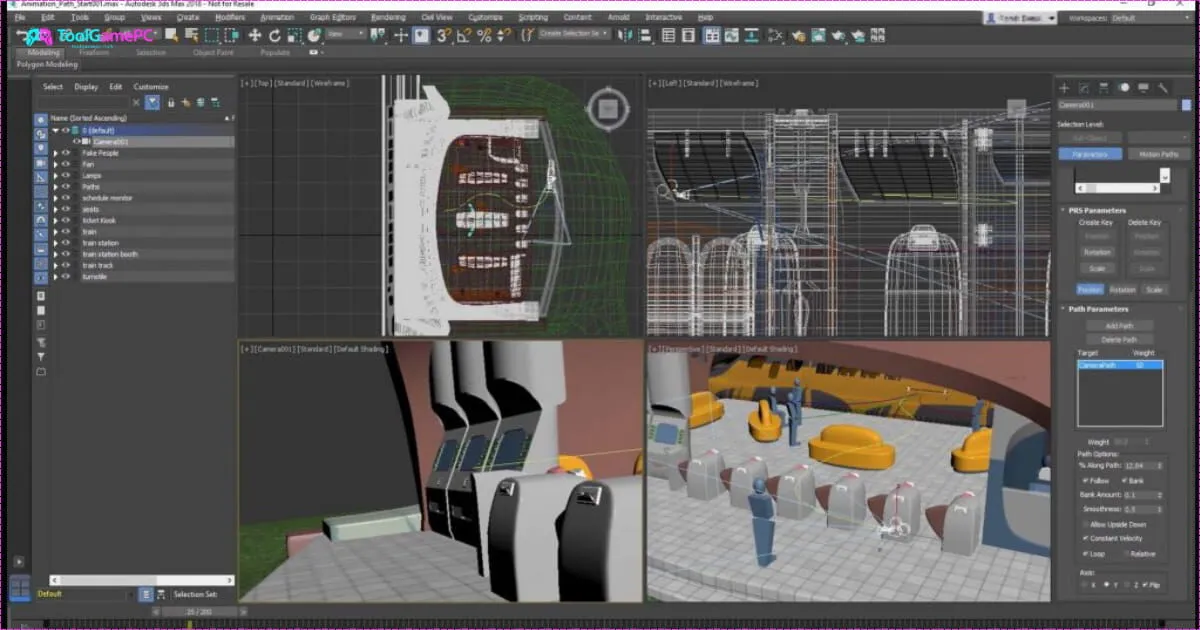Toggle the Percent Snap icon
The width and height of the screenshot is (1200, 630).
[x=484, y=35]
